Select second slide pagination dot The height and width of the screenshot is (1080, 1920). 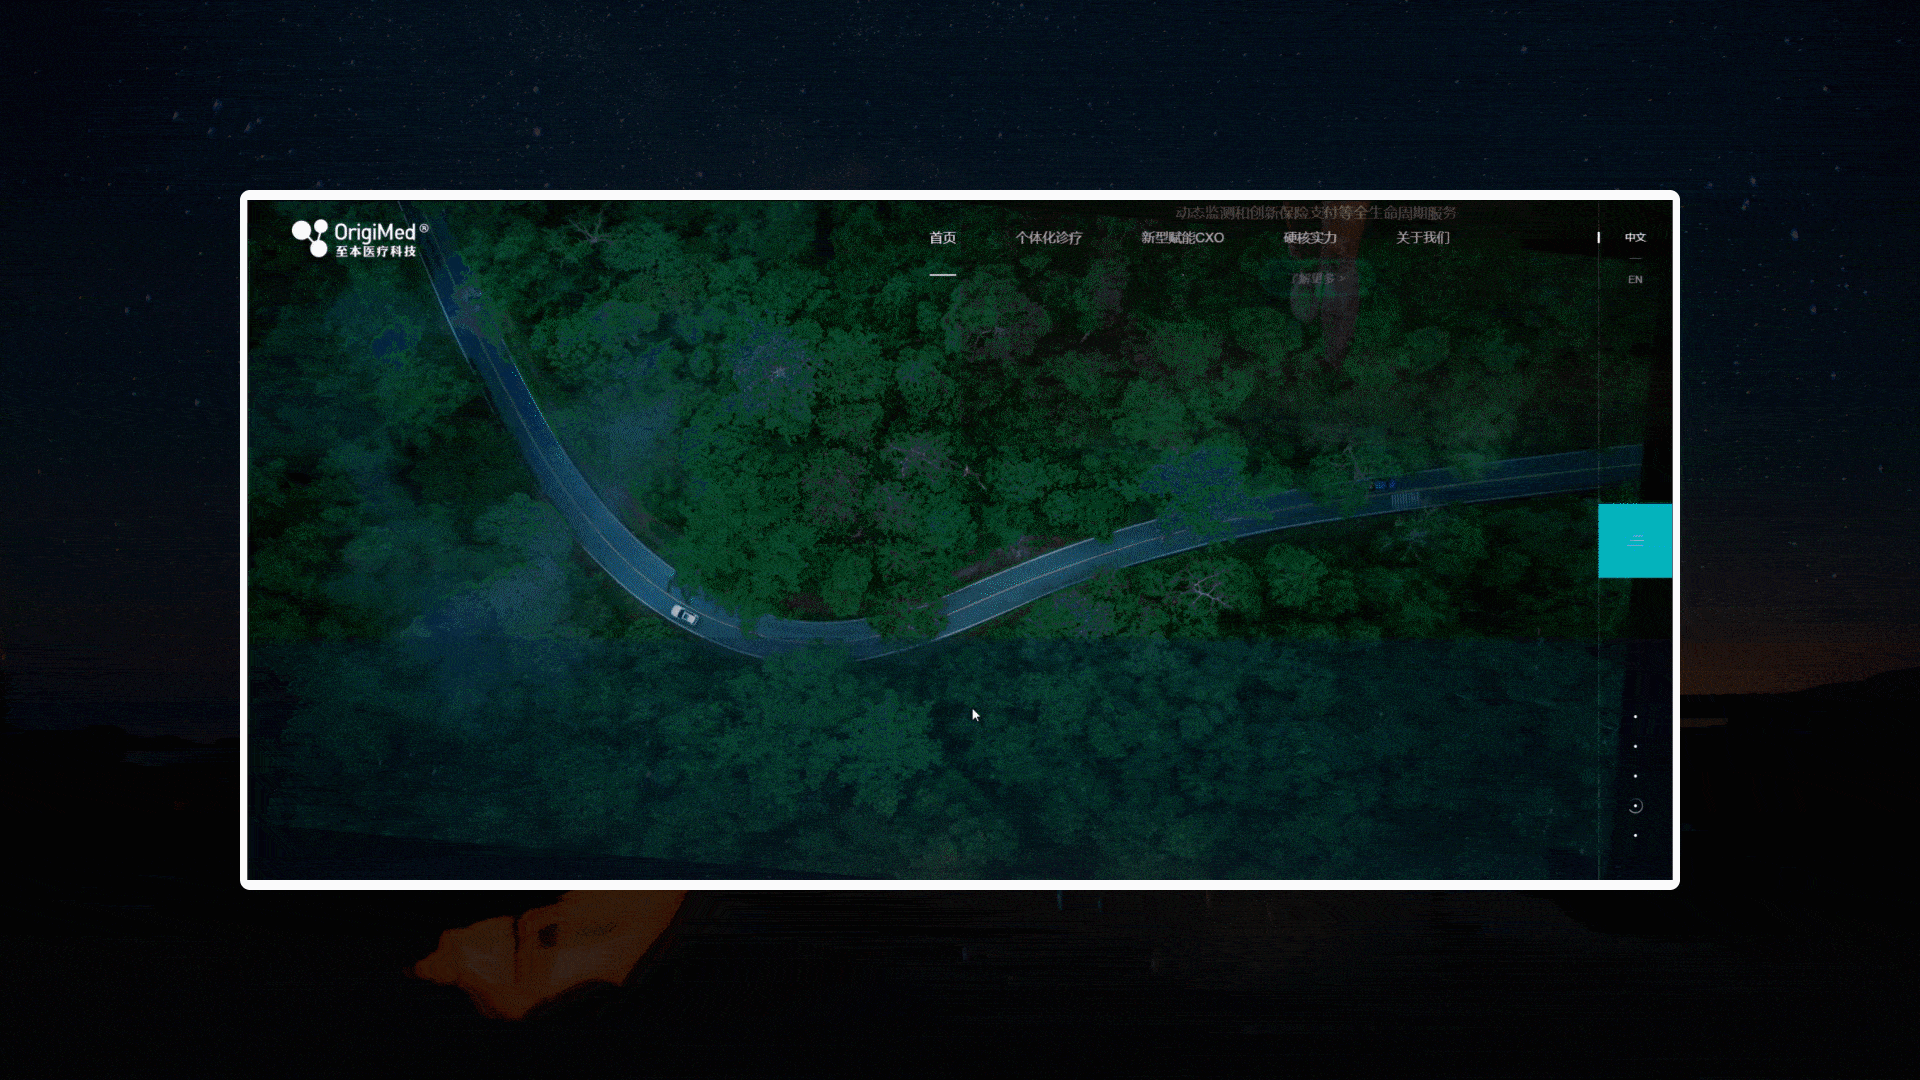[1635, 747]
